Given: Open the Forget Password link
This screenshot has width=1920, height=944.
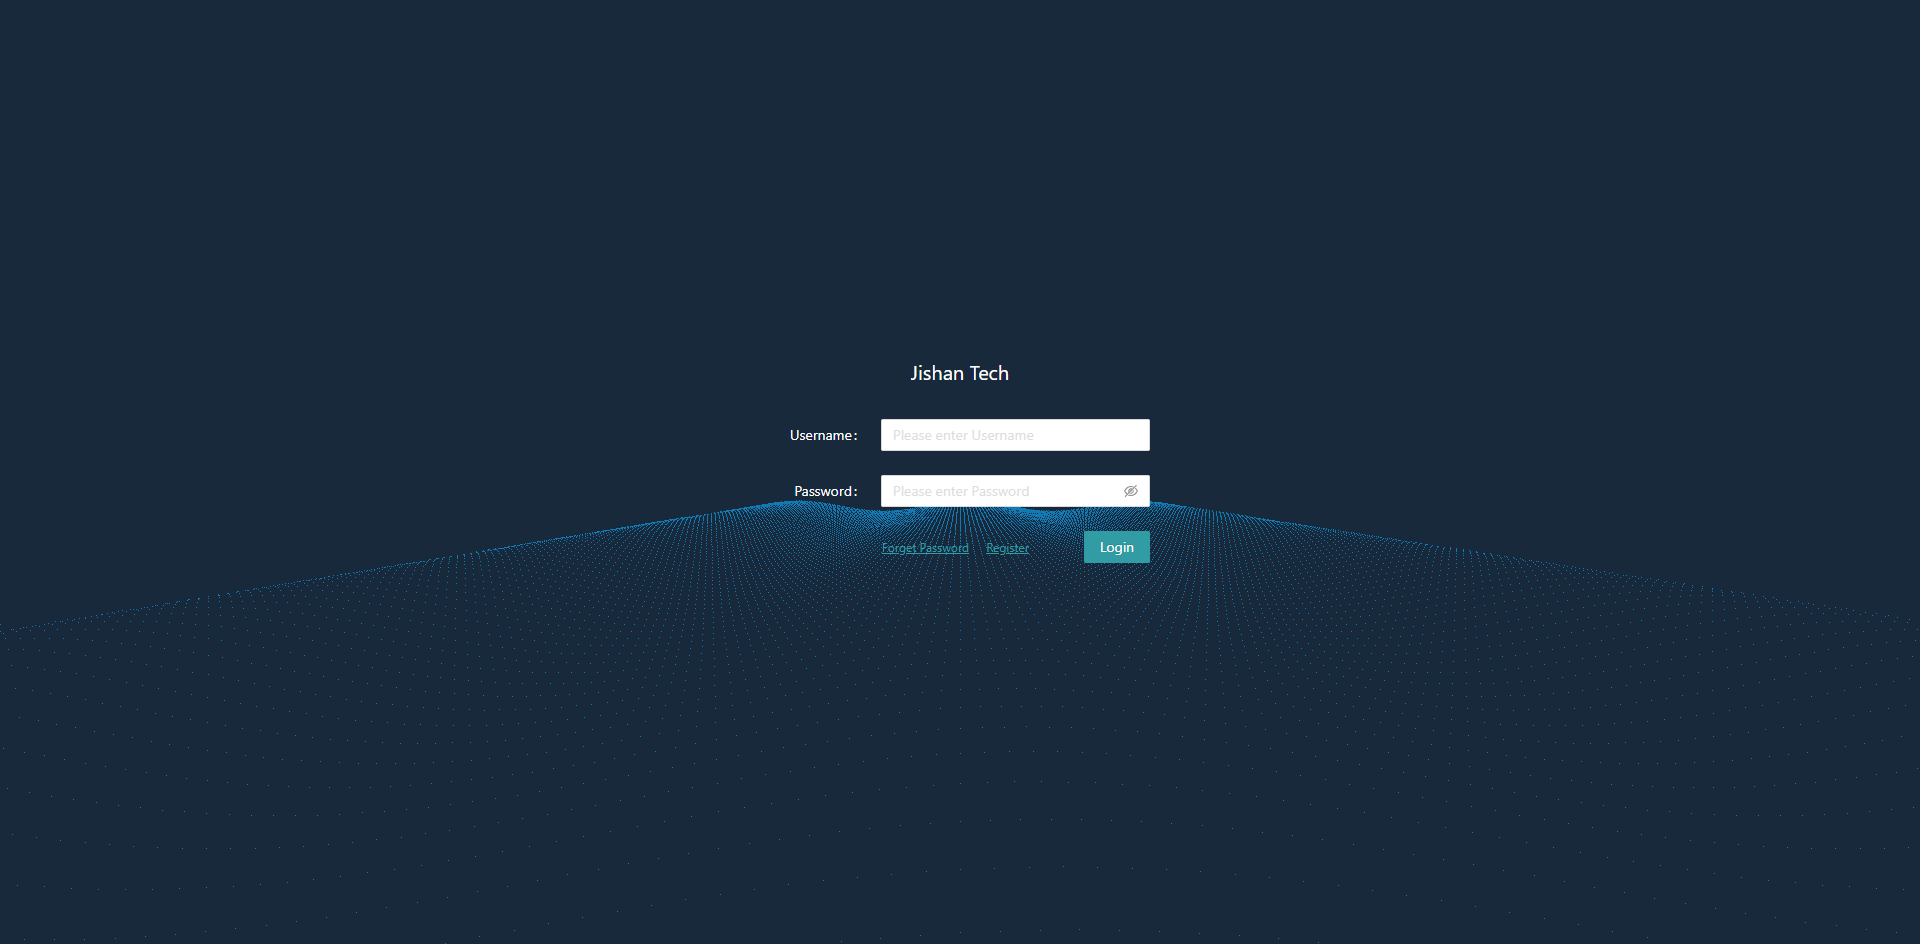Looking at the screenshot, I should pyautogui.click(x=925, y=548).
